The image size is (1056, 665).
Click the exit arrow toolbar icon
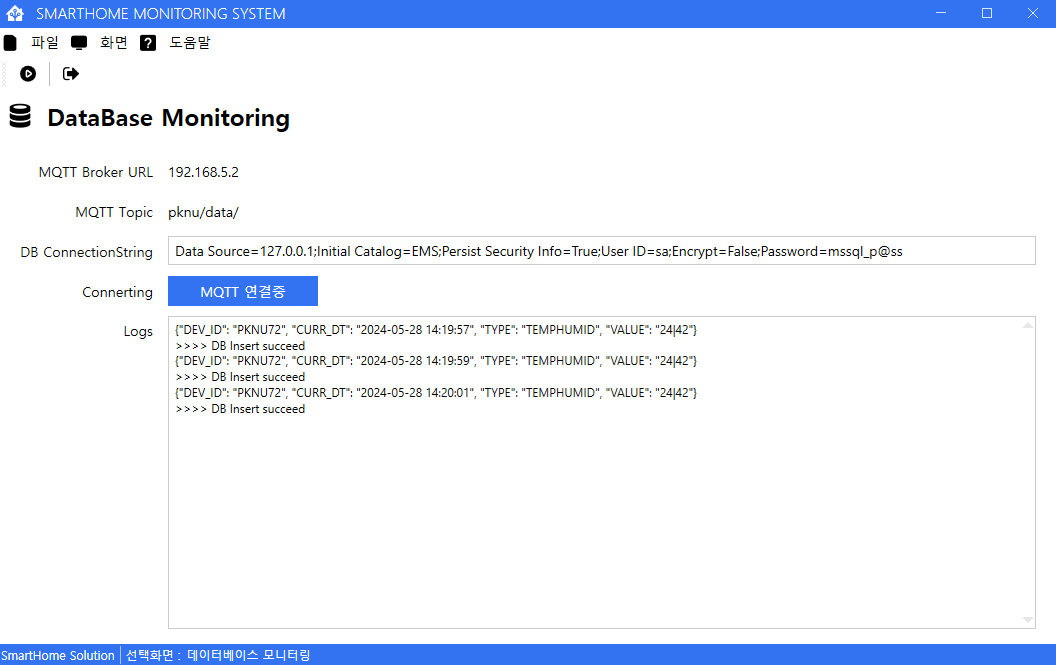pos(71,73)
